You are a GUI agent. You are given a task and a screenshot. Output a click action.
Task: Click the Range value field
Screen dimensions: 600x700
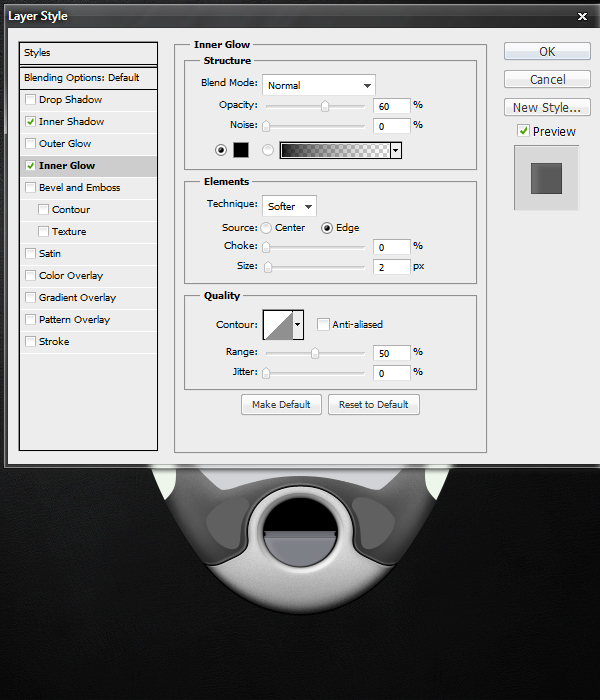tap(392, 353)
